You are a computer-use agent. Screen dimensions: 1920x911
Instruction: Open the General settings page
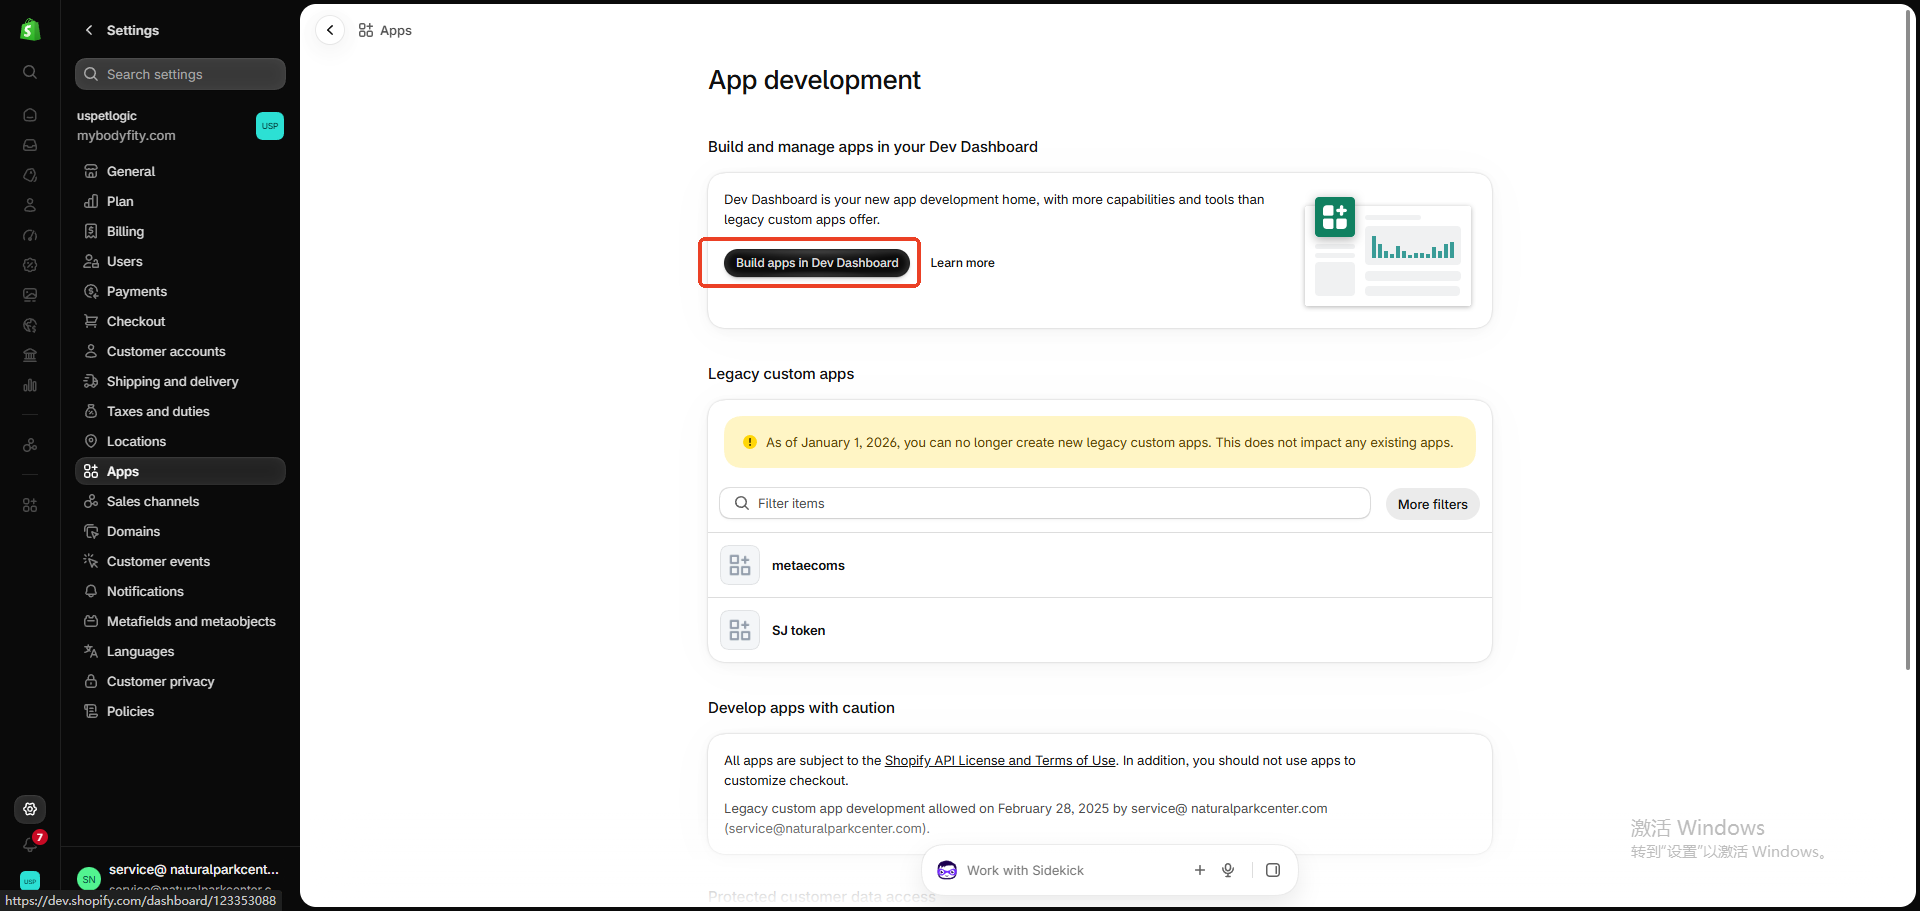click(x=180, y=171)
